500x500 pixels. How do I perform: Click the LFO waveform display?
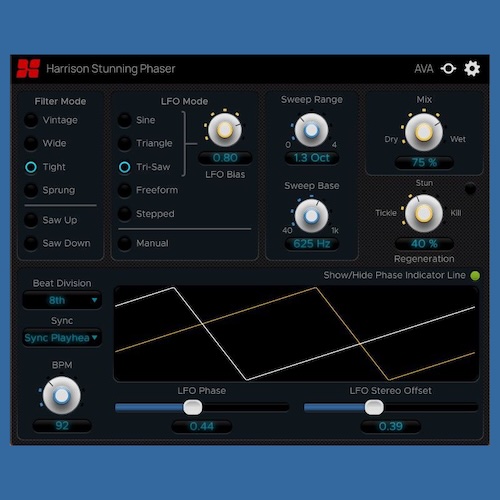[296, 334]
